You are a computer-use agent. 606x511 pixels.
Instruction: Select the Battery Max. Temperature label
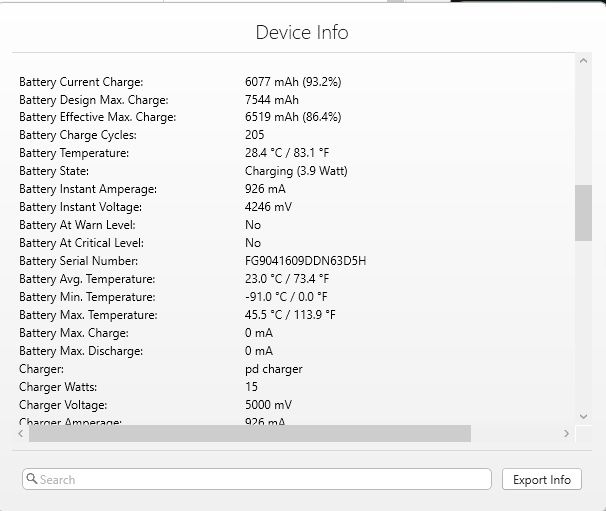[88, 315]
